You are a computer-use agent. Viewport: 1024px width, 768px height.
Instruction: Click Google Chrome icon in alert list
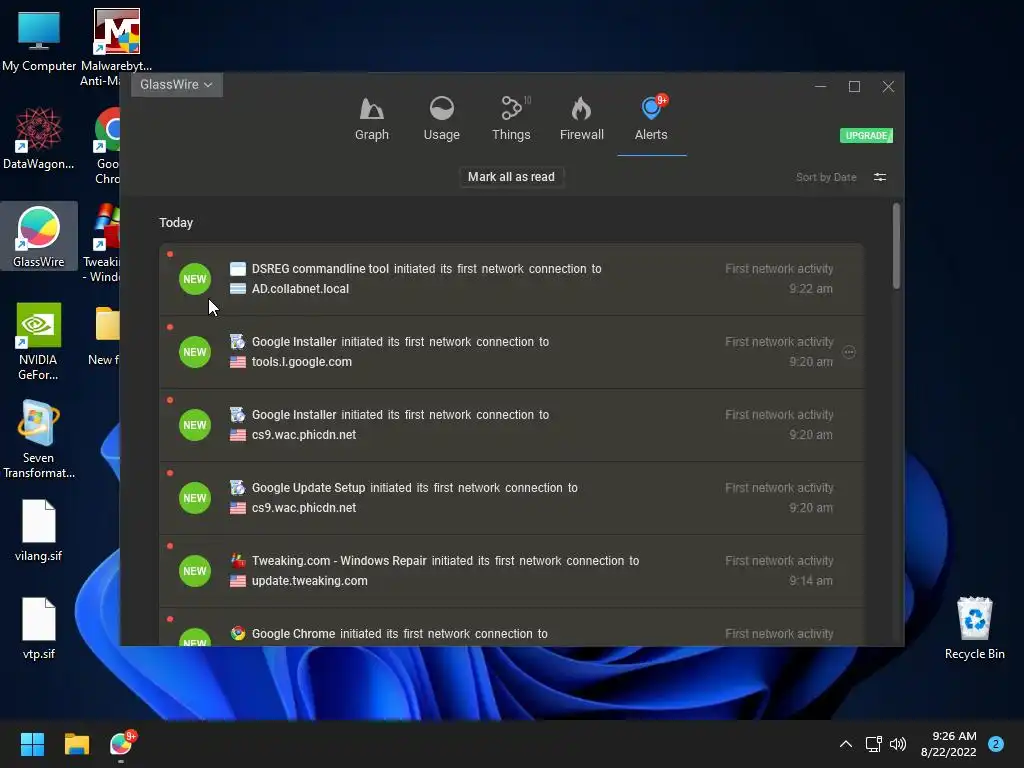click(238, 633)
